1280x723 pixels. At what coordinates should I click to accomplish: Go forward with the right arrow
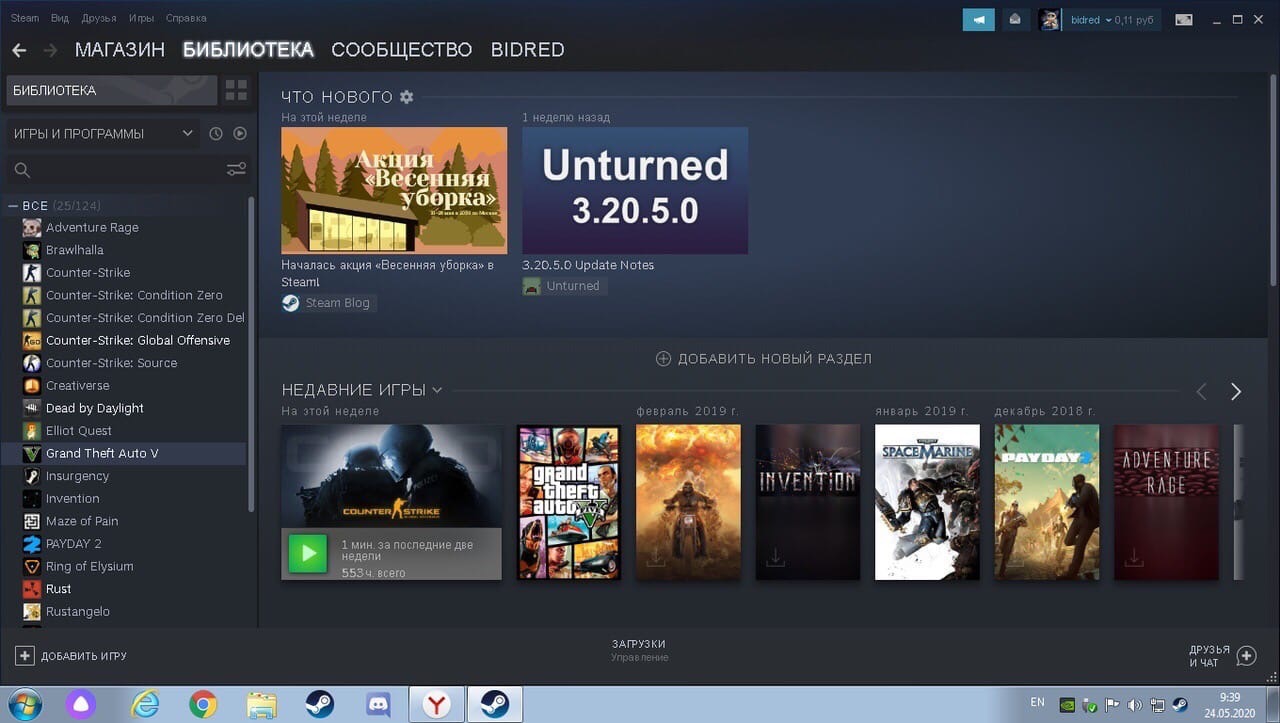point(50,50)
